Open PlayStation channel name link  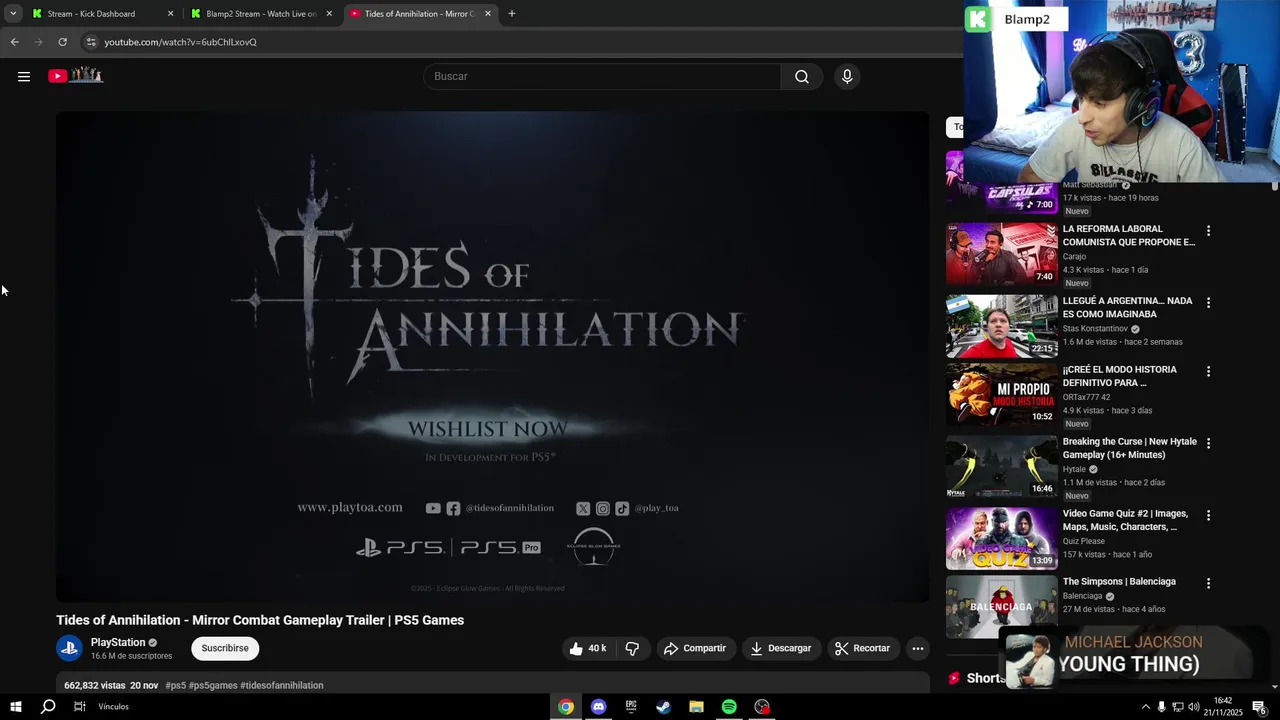click(118, 642)
